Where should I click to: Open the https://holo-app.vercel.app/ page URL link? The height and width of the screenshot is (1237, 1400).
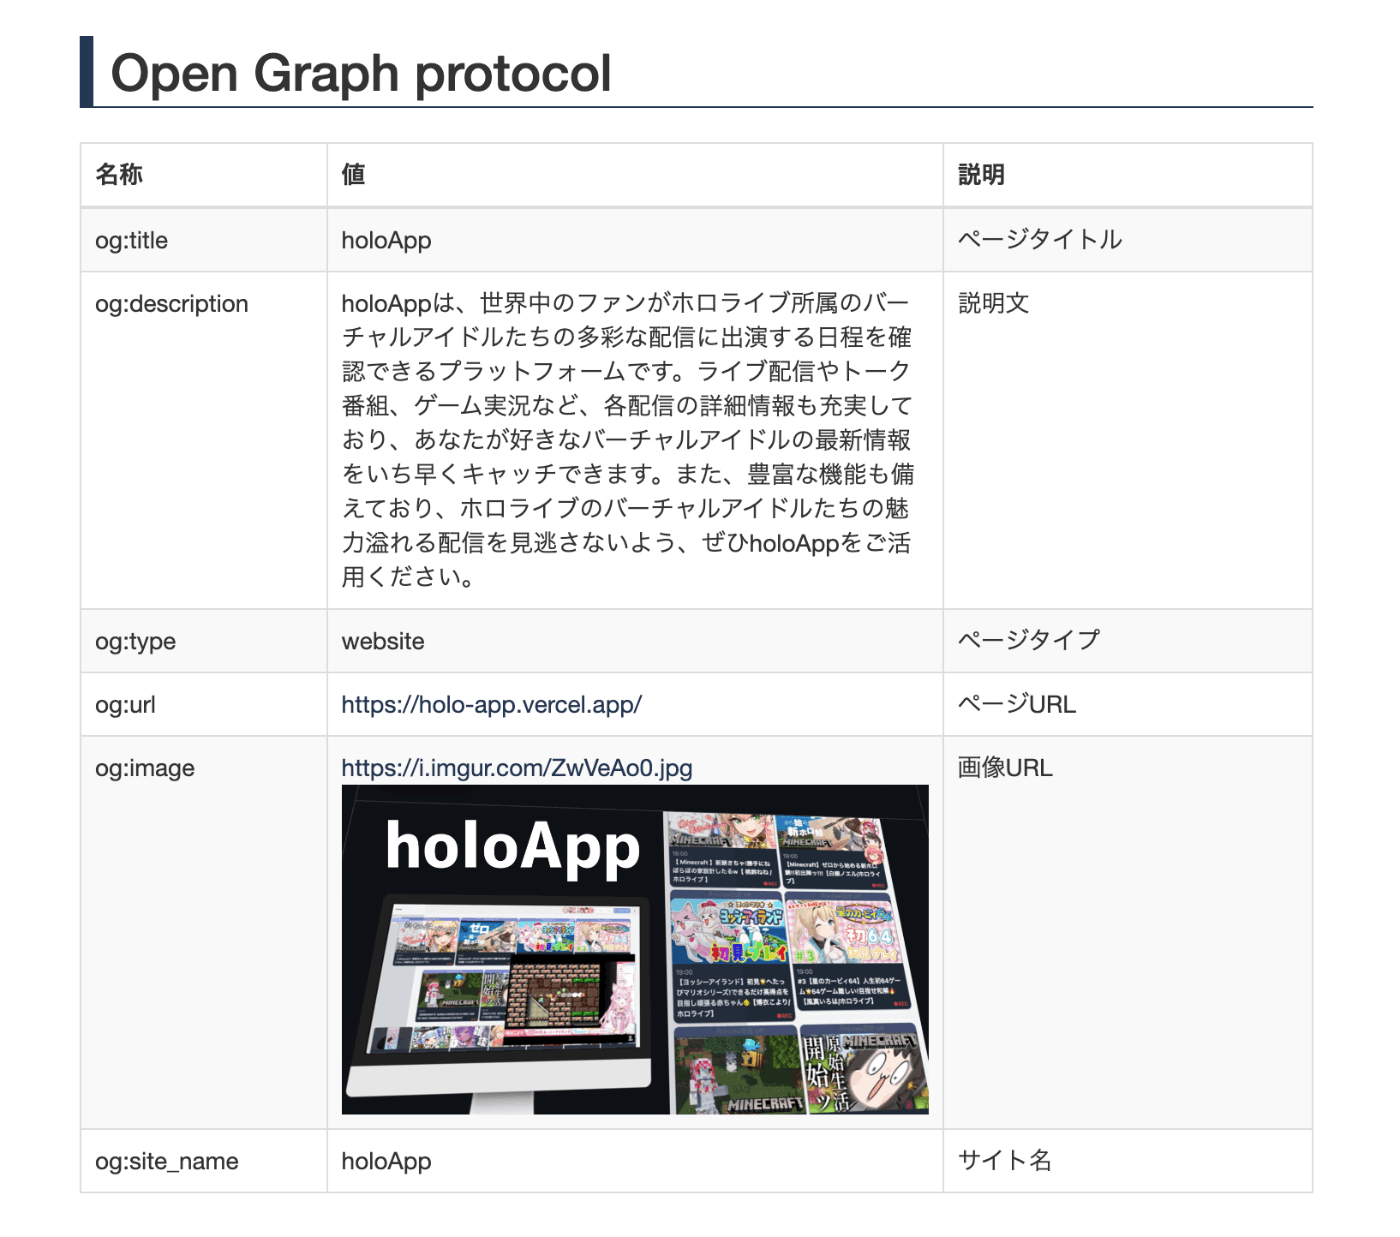(491, 704)
